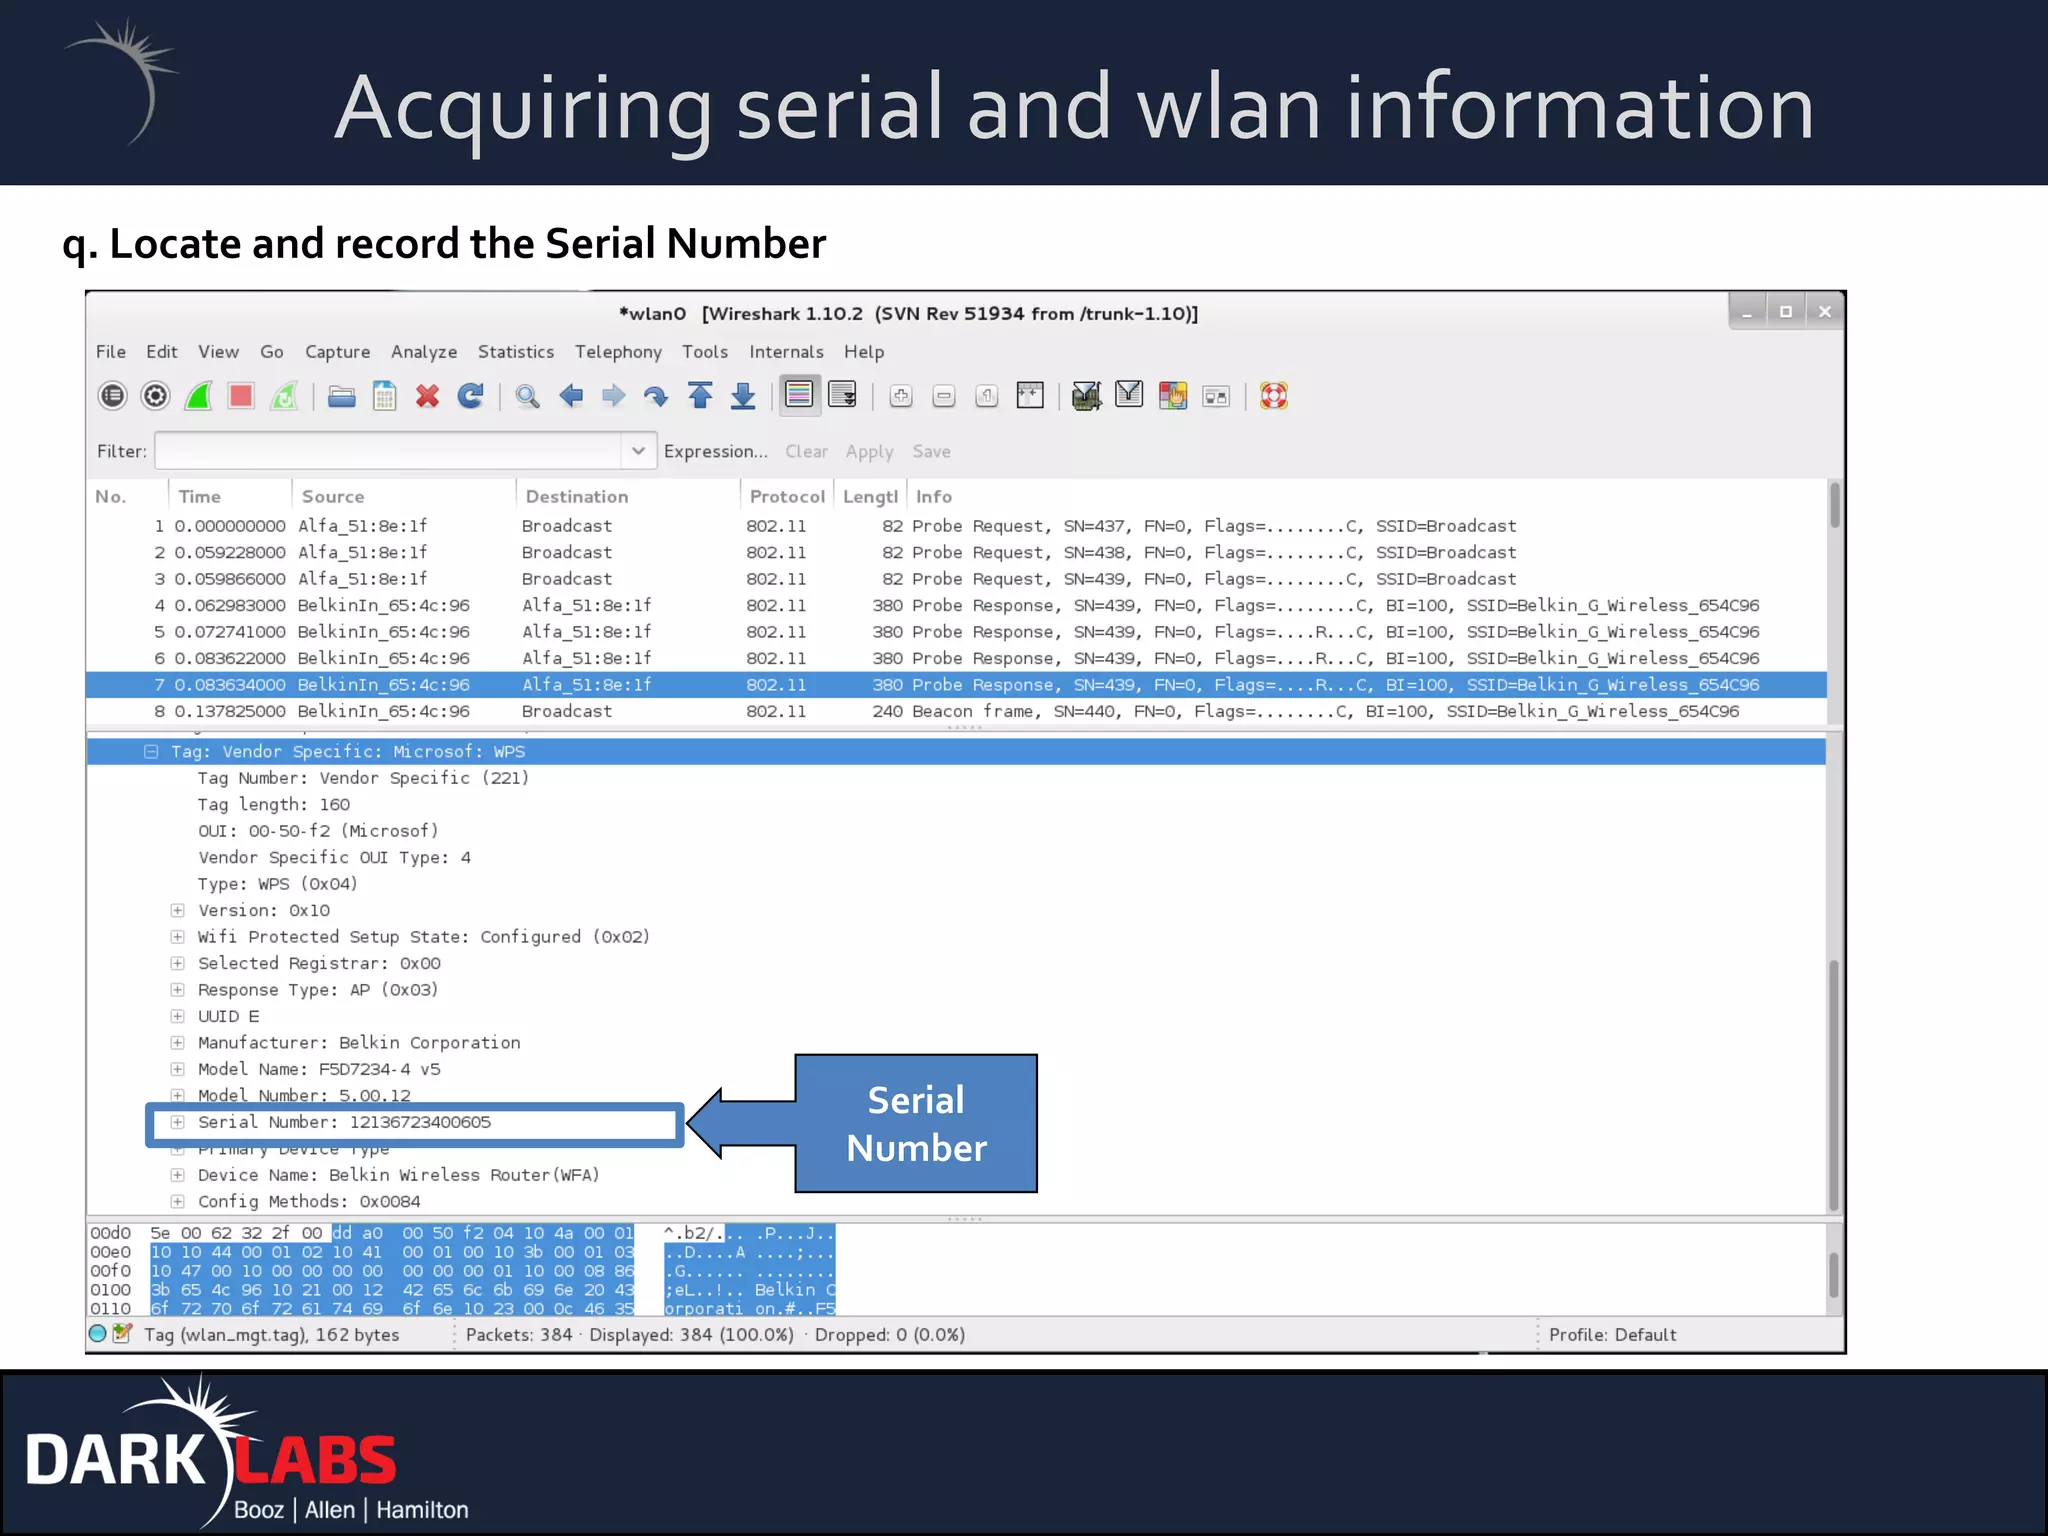
Task: Zoom in toolbar icon
Action: coord(901,396)
